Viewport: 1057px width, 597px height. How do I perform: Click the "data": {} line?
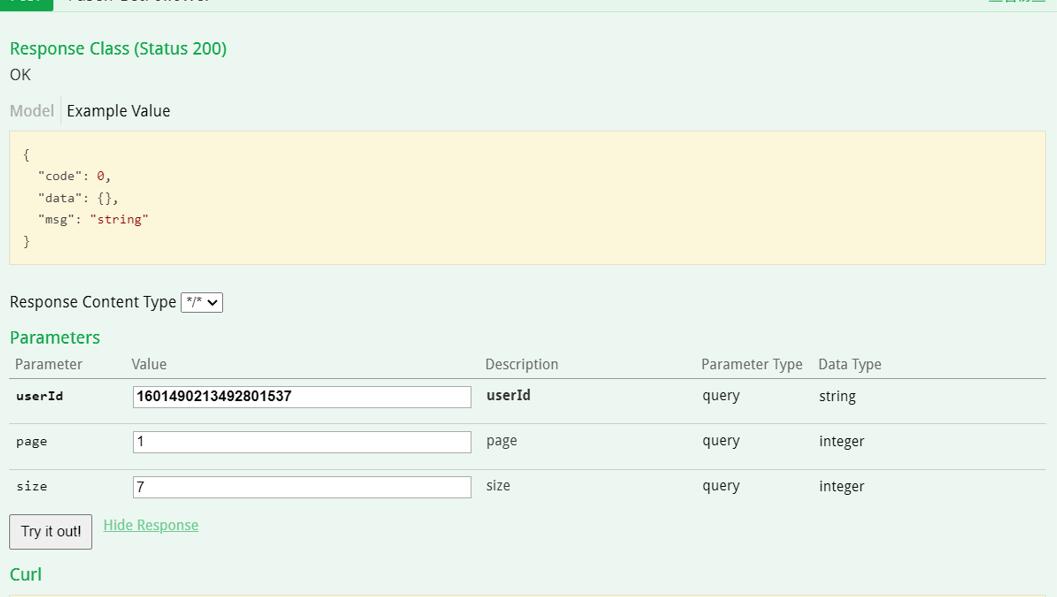pos(78,198)
